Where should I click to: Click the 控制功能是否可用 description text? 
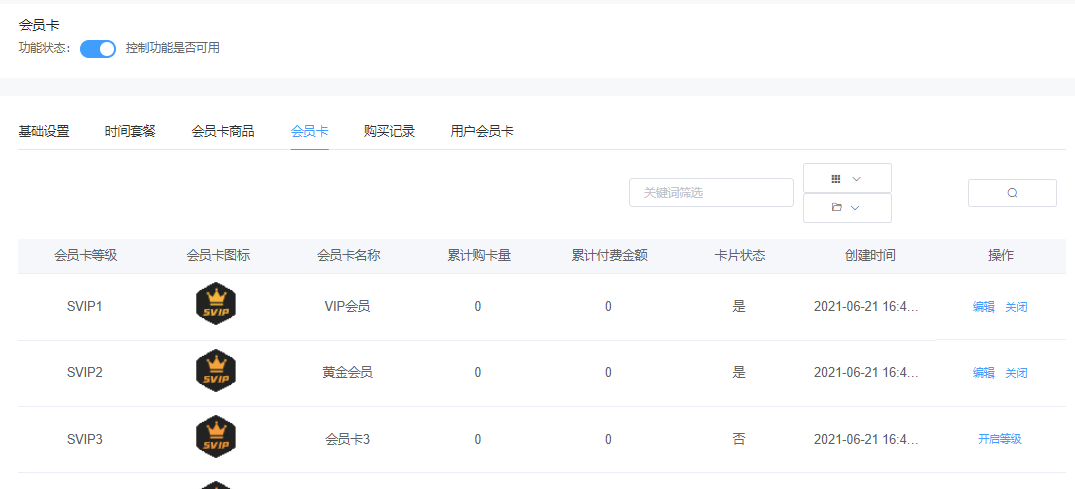tap(173, 48)
